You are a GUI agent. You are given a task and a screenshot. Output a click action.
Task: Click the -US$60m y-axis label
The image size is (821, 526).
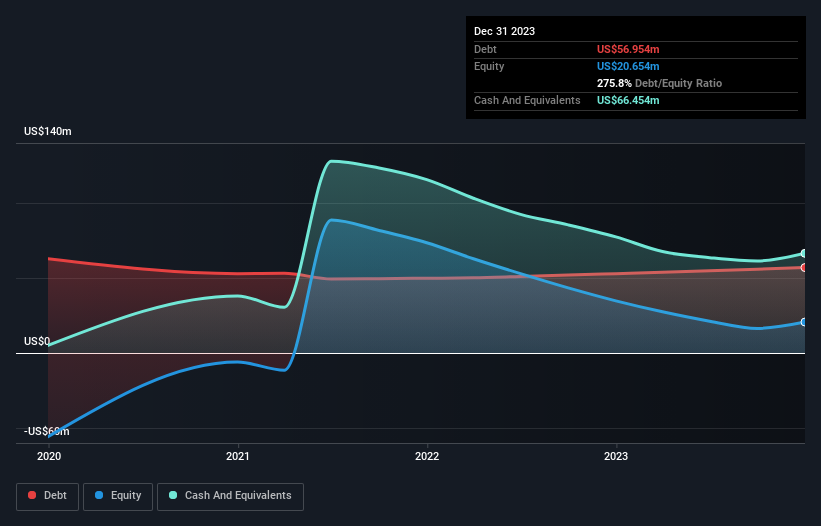point(47,431)
